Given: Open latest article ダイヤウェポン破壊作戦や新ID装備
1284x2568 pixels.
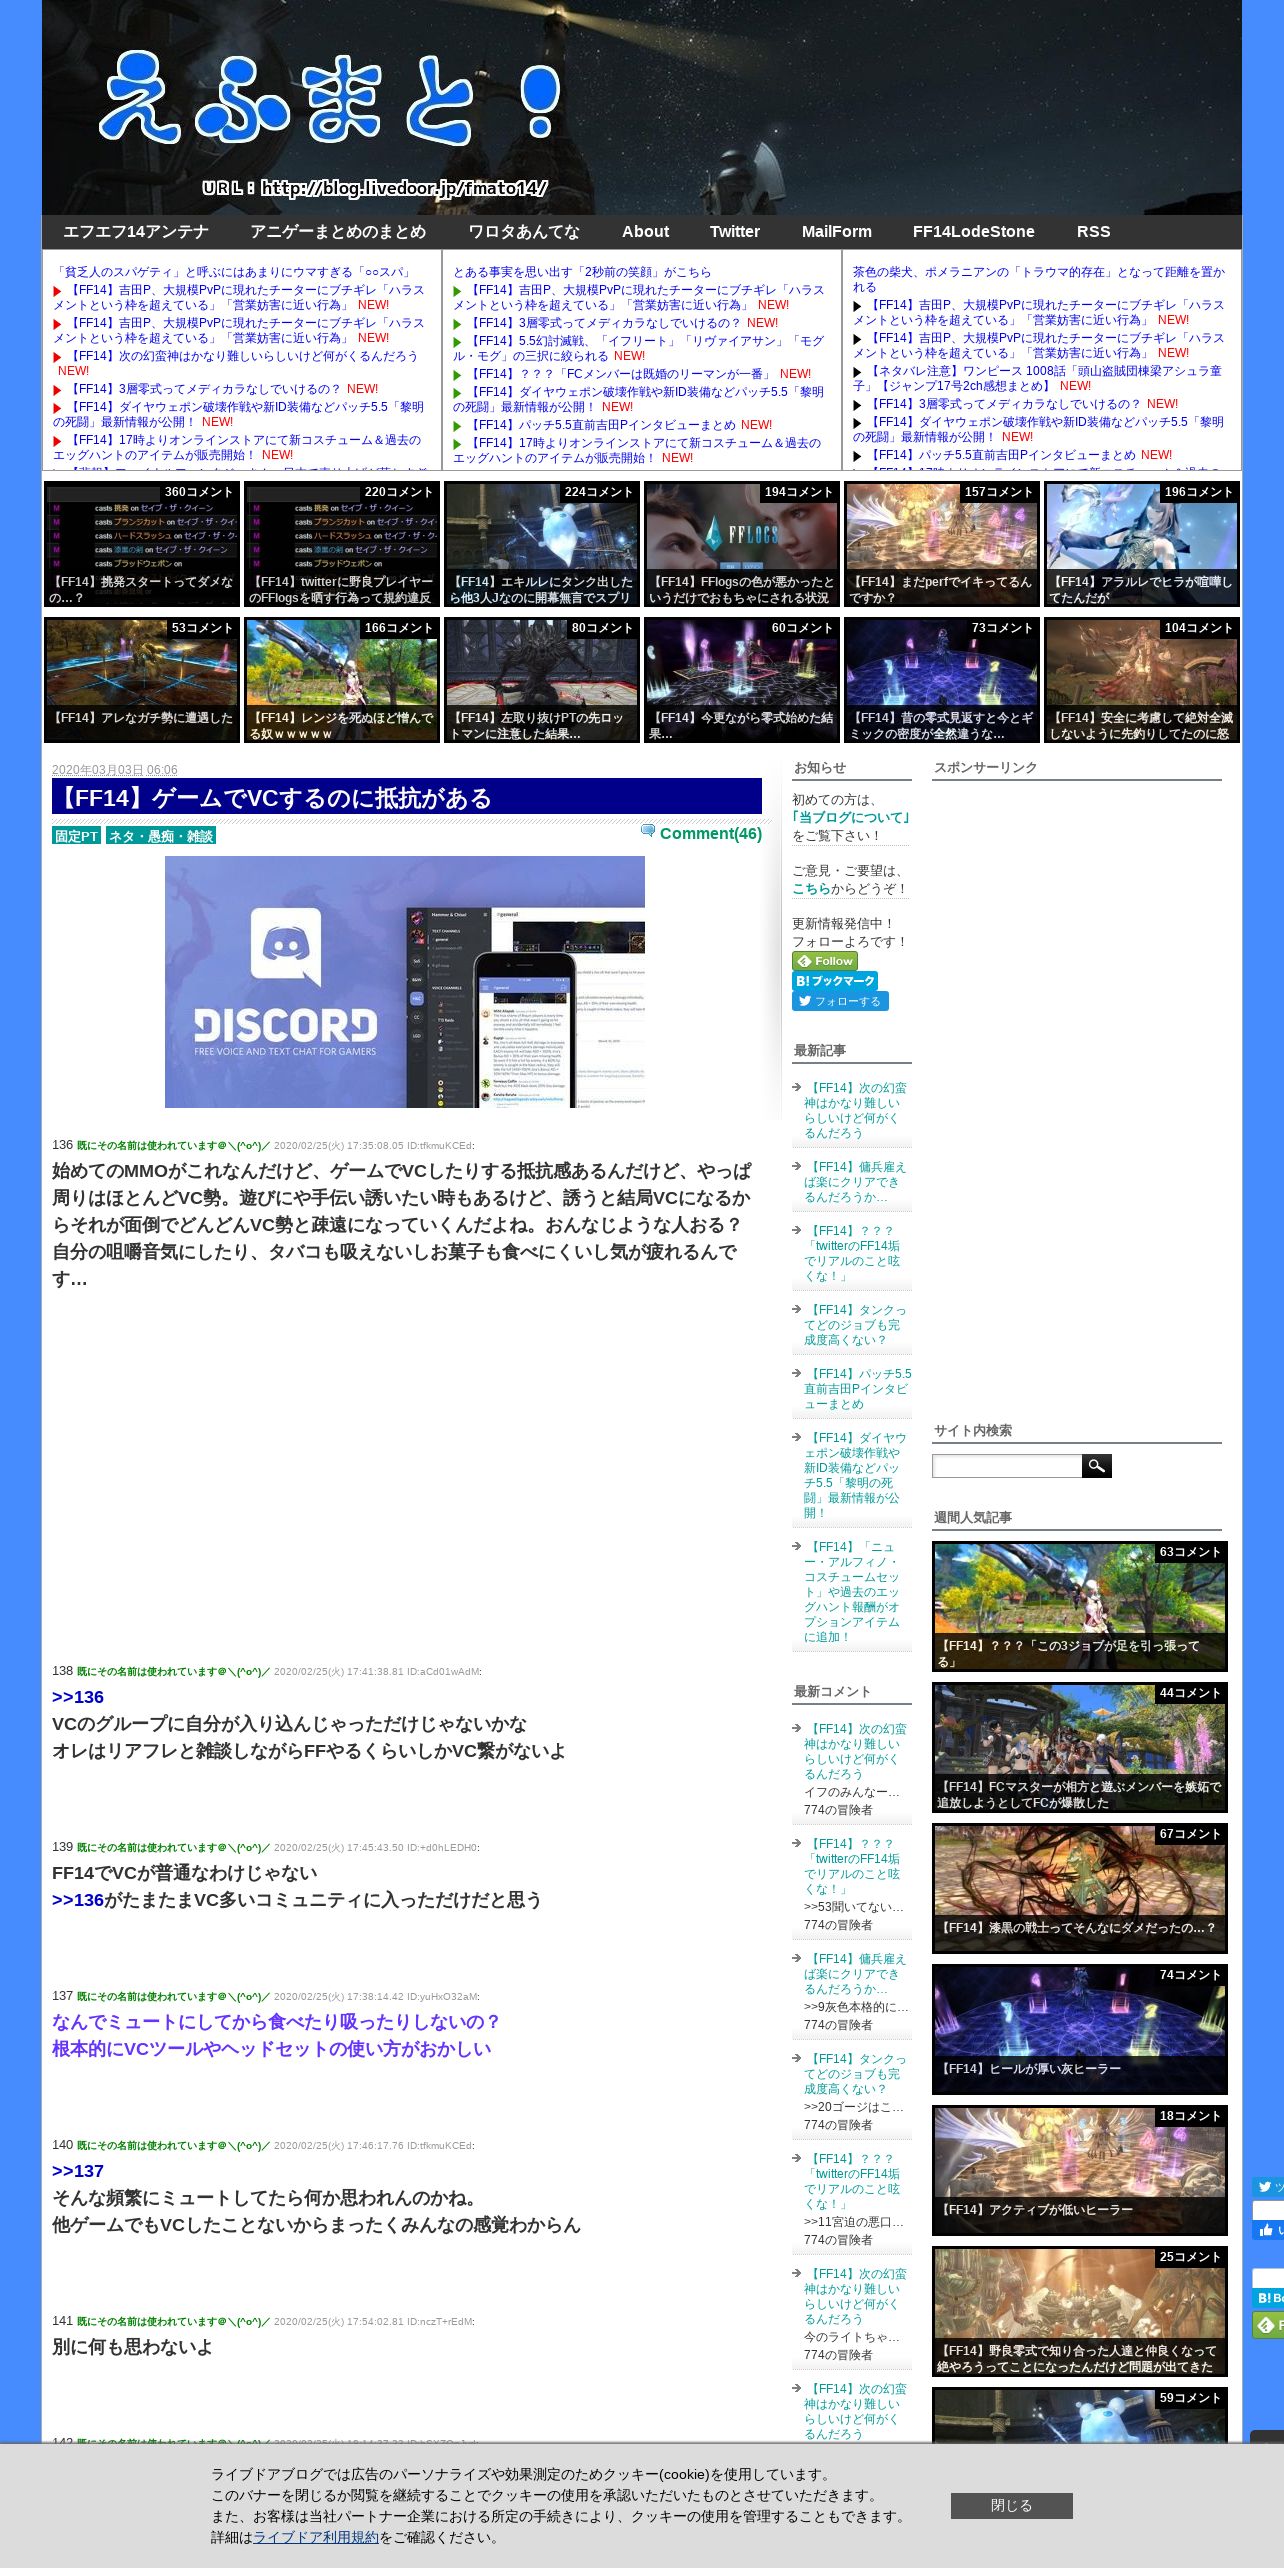Looking at the screenshot, I should [853, 1475].
